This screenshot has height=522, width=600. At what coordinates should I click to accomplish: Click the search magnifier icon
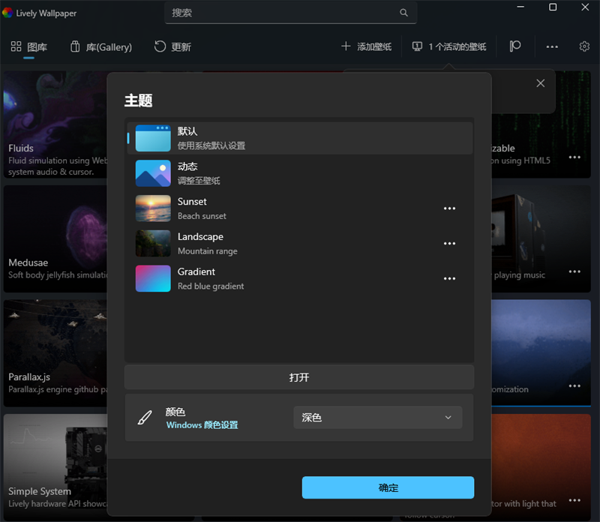tap(404, 13)
